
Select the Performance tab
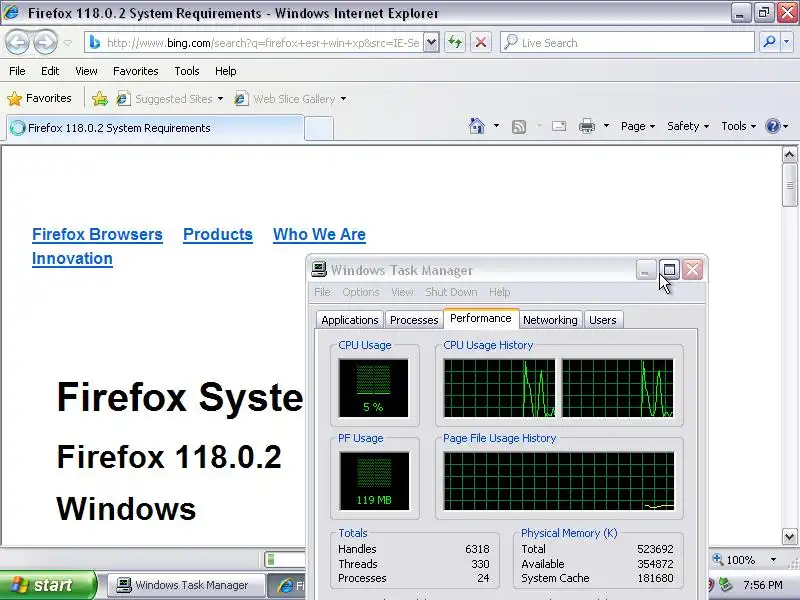click(481, 318)
